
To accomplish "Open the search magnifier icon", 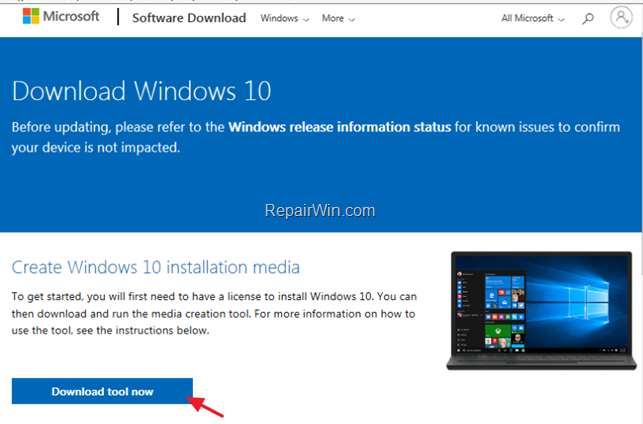I will (588, 18).
